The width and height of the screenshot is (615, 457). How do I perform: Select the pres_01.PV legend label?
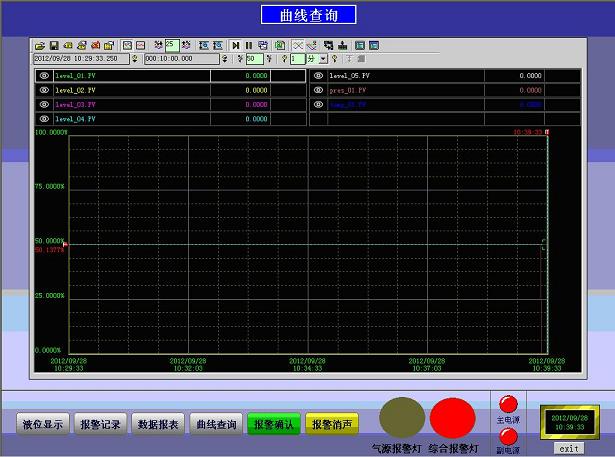coord(348,91)
